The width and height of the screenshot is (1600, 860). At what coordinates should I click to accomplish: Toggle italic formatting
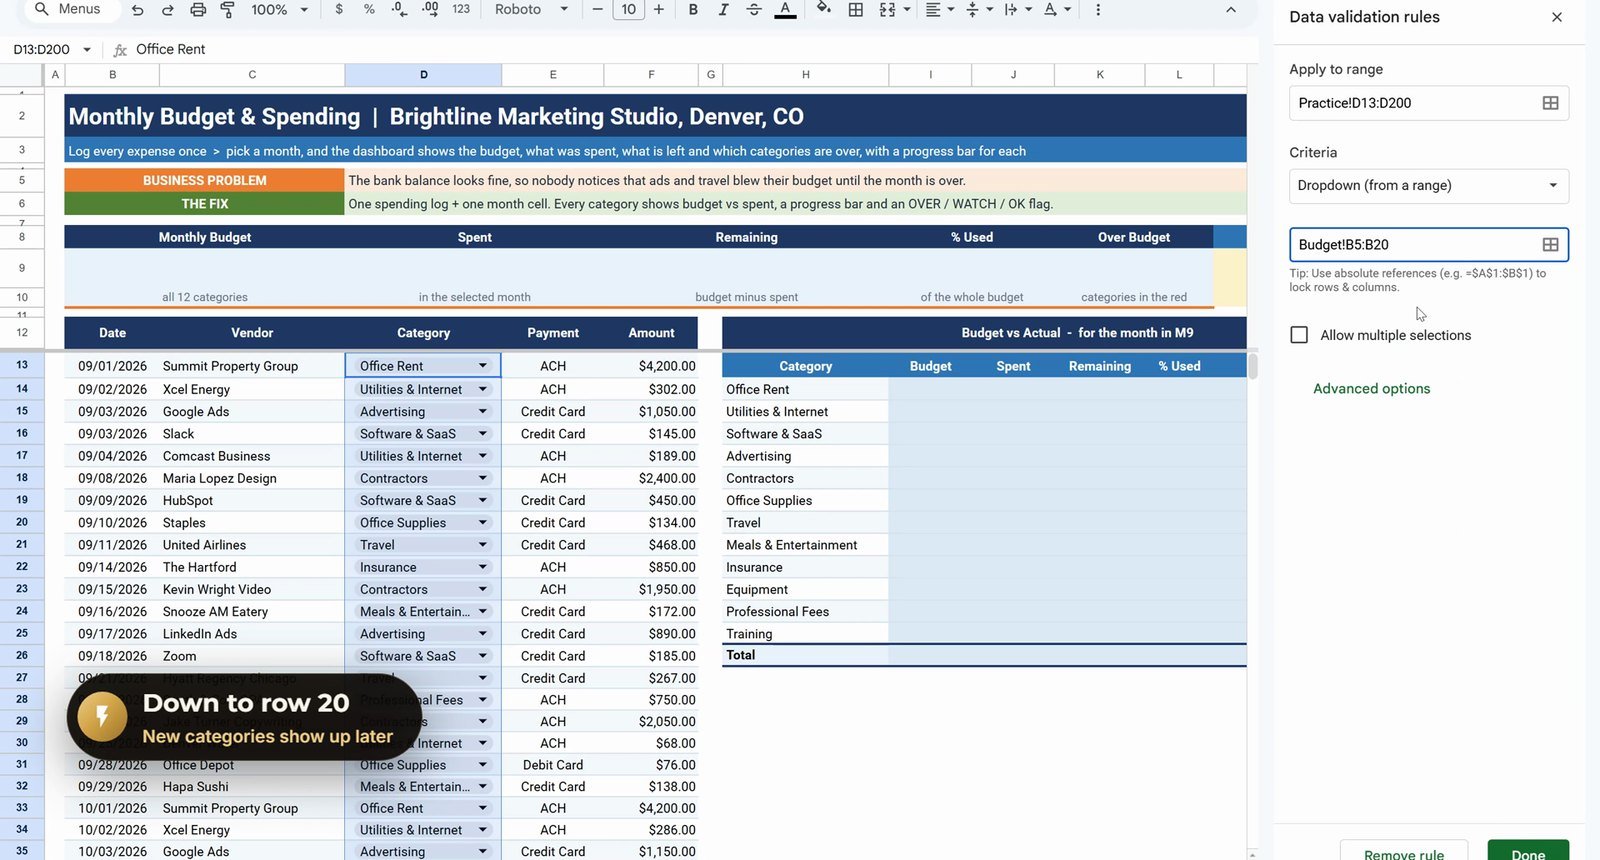(x=723, y=9)
